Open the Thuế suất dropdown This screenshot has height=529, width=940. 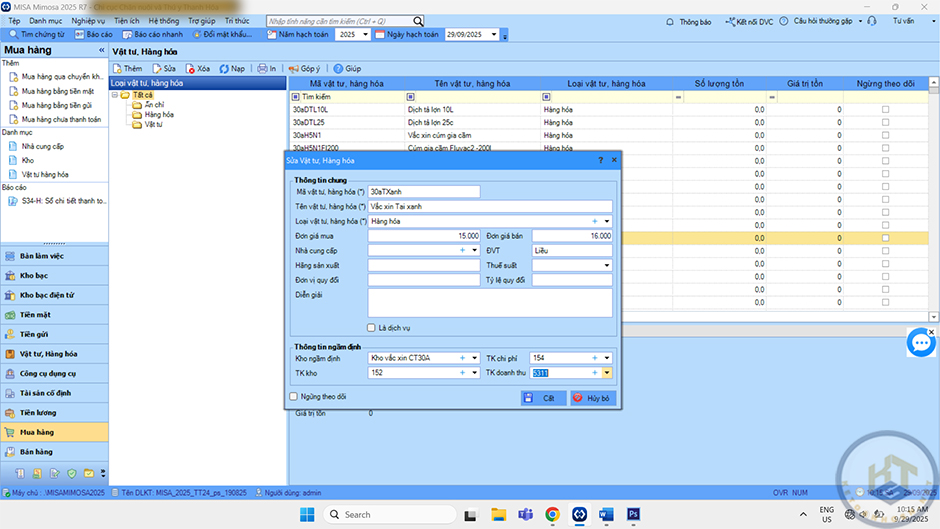pyautogui.click(x=606, y=265)
